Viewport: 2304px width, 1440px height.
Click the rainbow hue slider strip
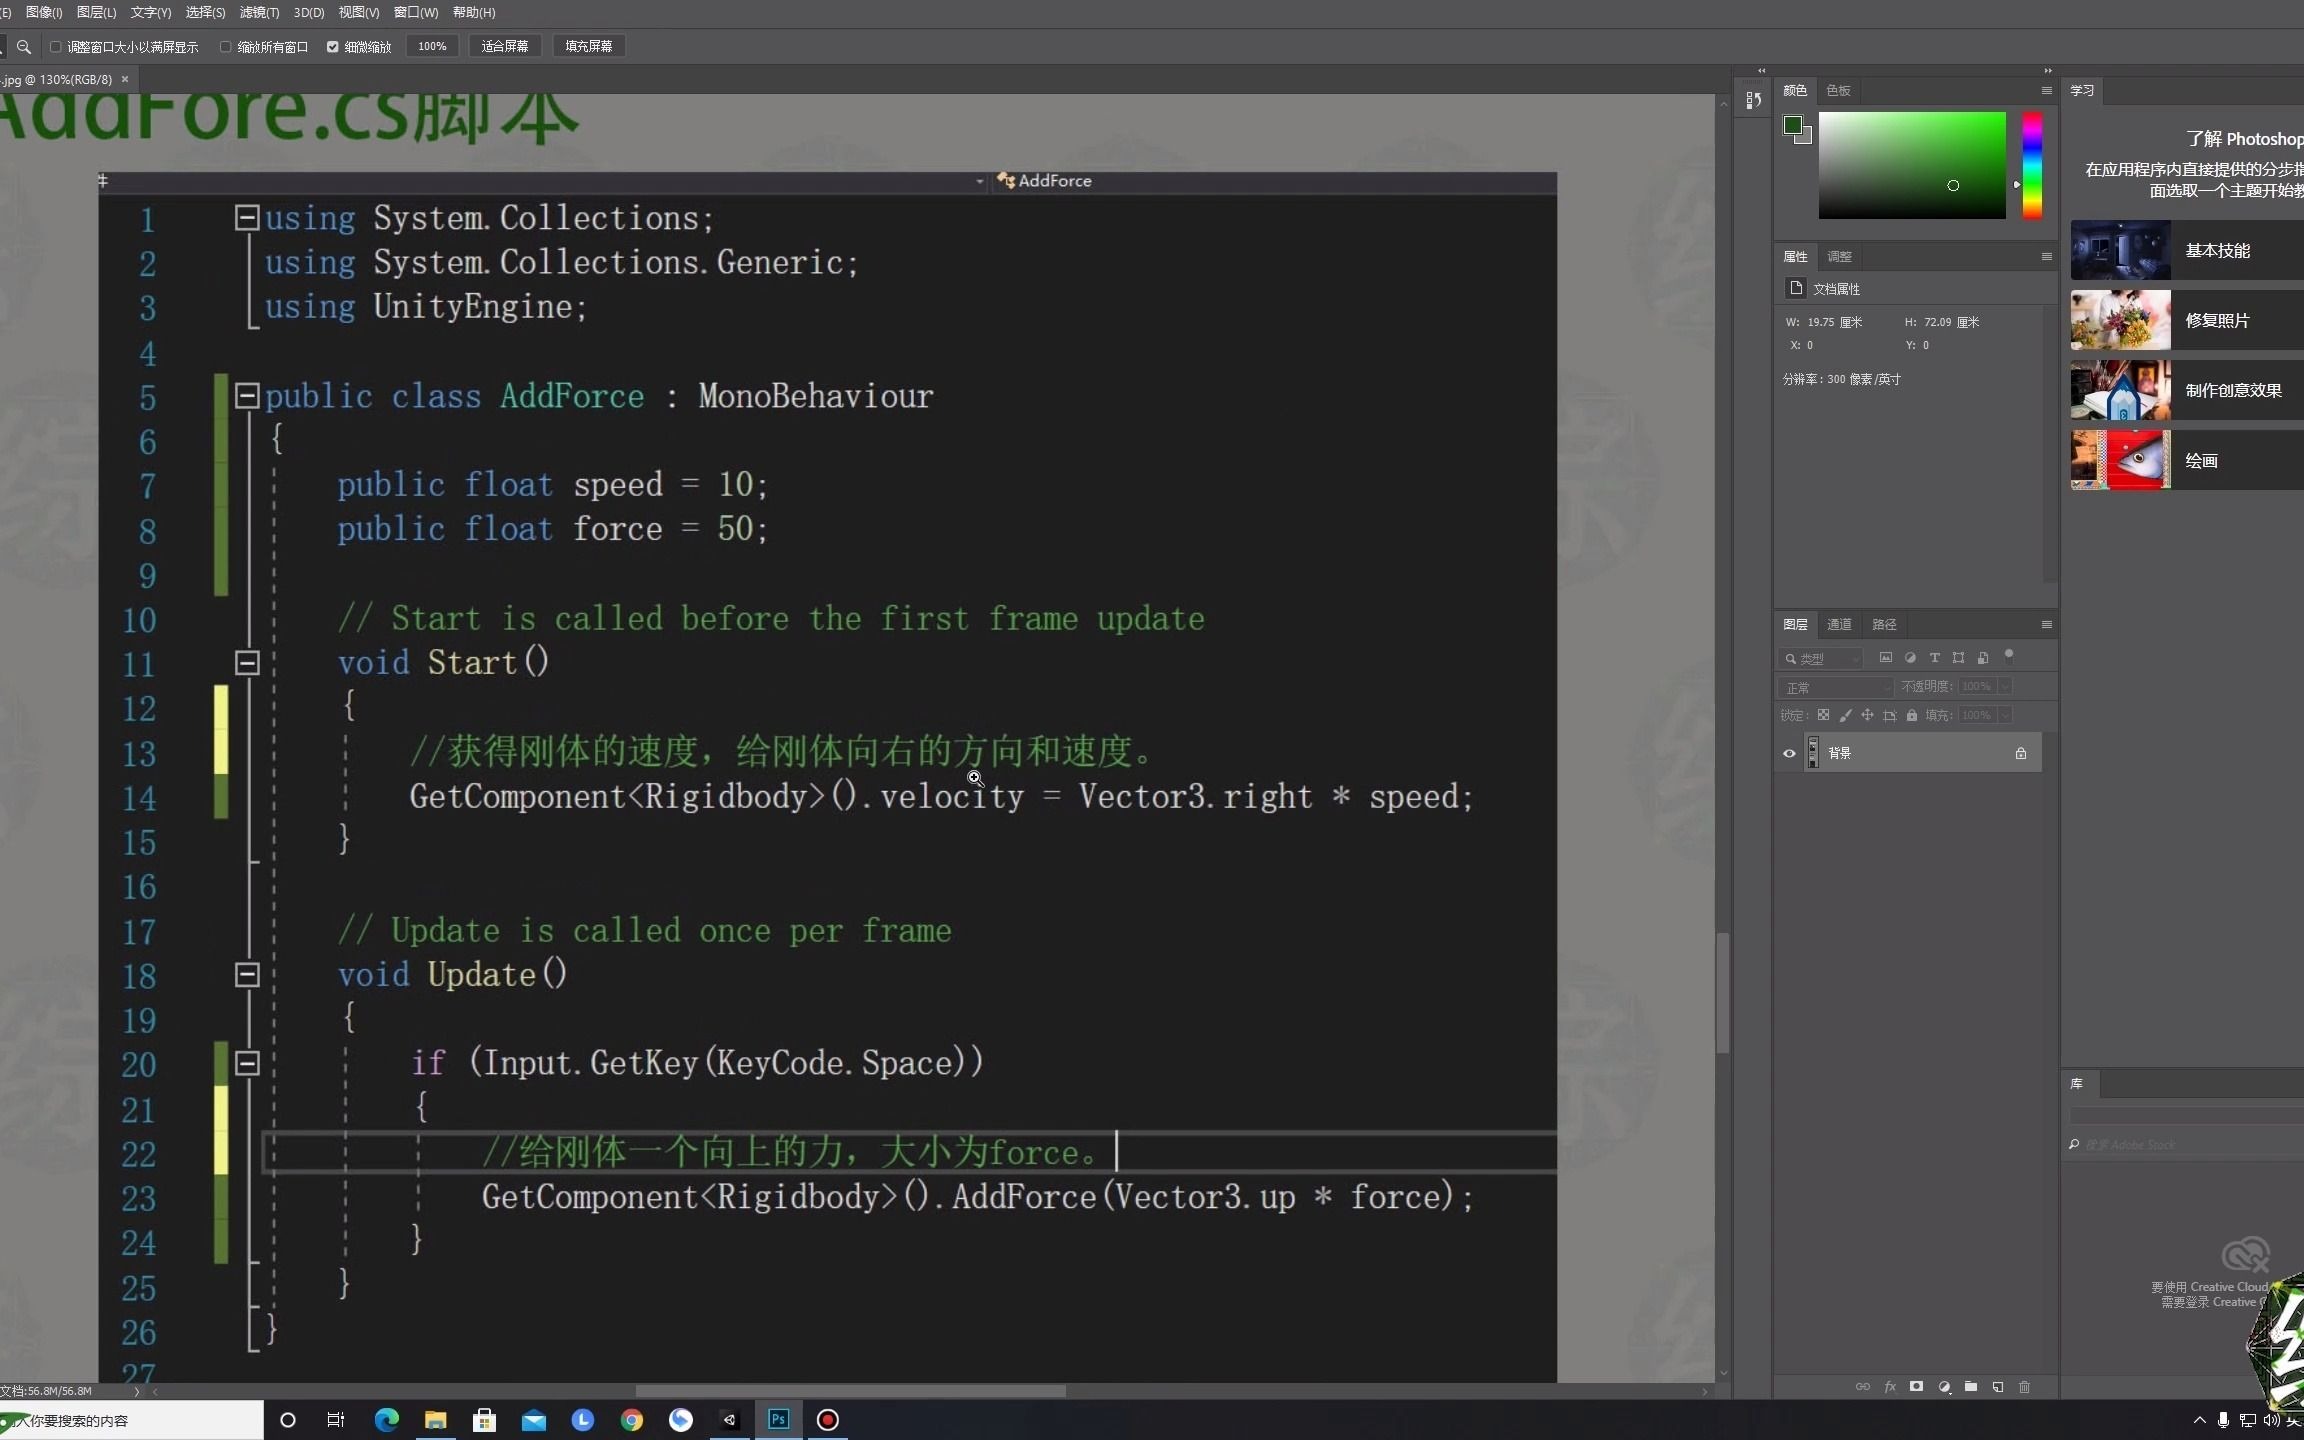tap(2032, 165)
